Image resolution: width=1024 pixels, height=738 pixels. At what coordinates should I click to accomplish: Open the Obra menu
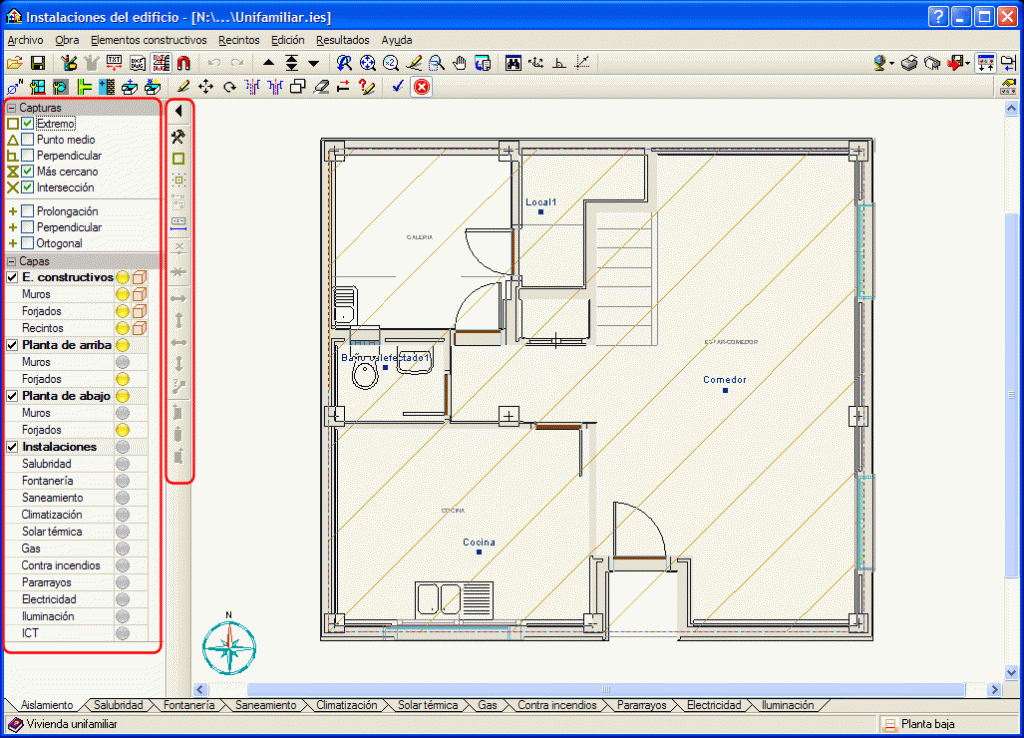[x=67, y=40]
